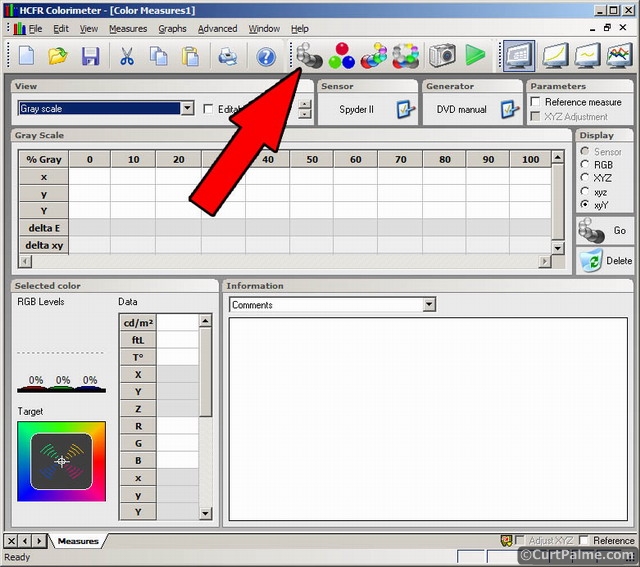The width and height of the screenshot is (640, 567).
Task: Open DVD manual generator configuration icon
Action: (511, 109)
